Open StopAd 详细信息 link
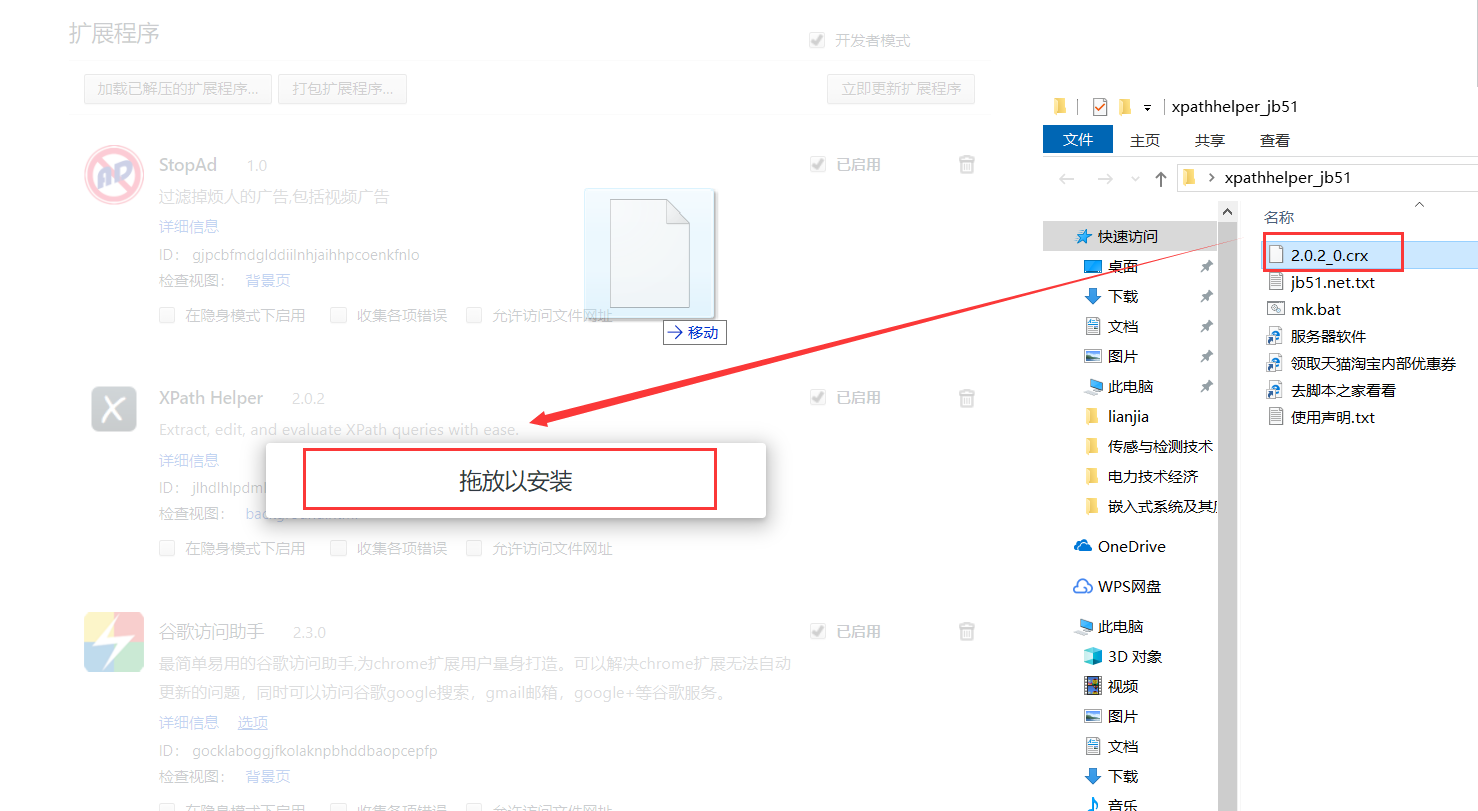The height and width of the screenshot is (811, 1478). point(189,227)
